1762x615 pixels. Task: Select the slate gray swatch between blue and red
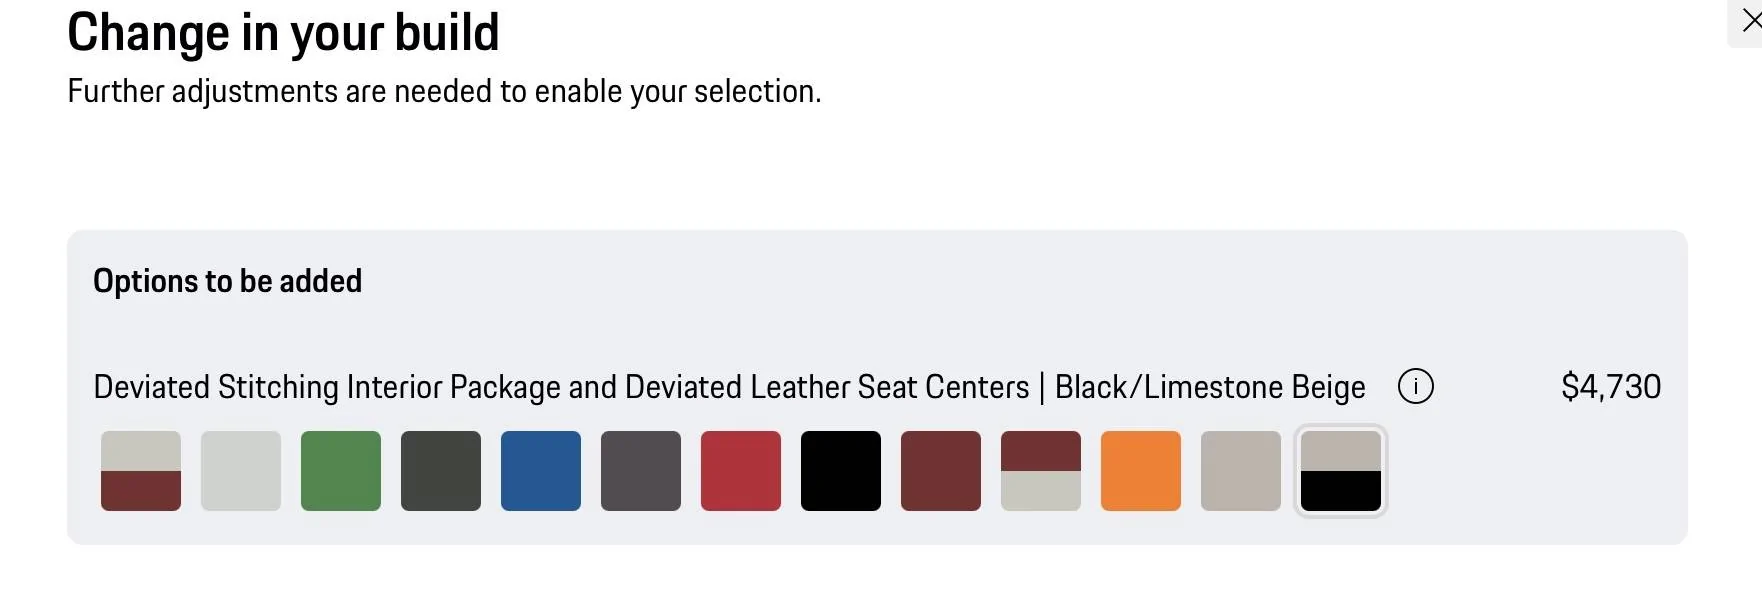641,471
